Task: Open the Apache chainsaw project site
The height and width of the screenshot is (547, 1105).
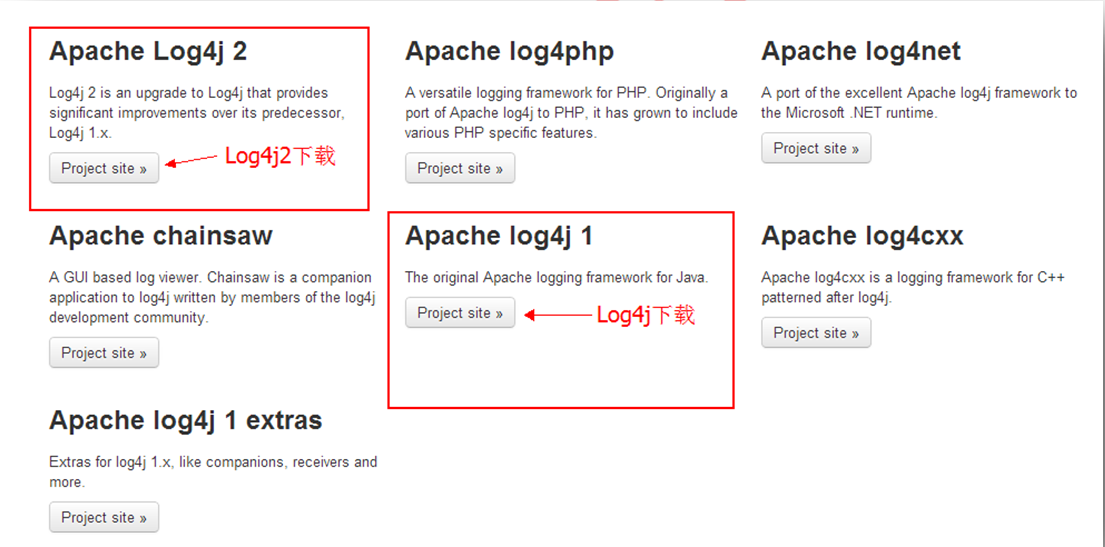Action: click(104, 352)
